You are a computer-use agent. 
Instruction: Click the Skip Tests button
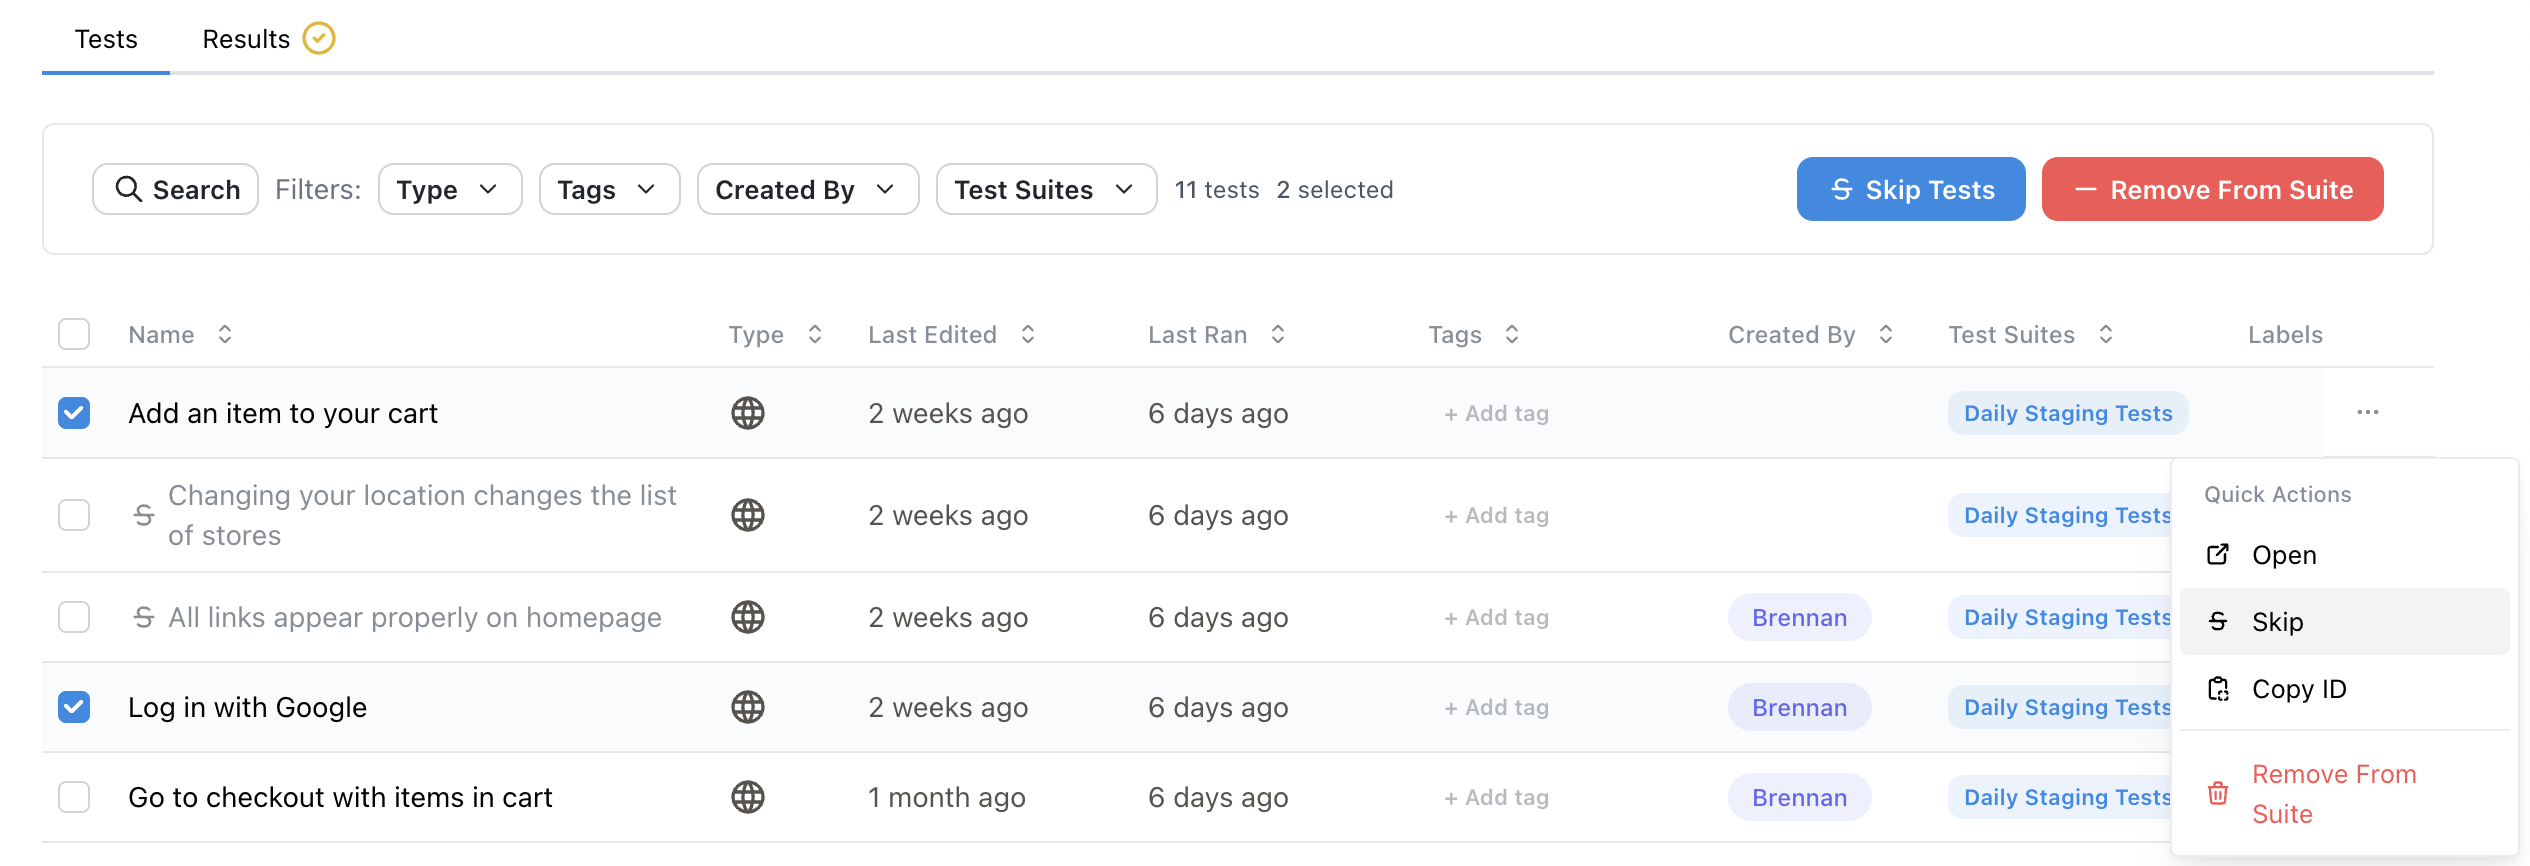click(x=1911, y=189)
